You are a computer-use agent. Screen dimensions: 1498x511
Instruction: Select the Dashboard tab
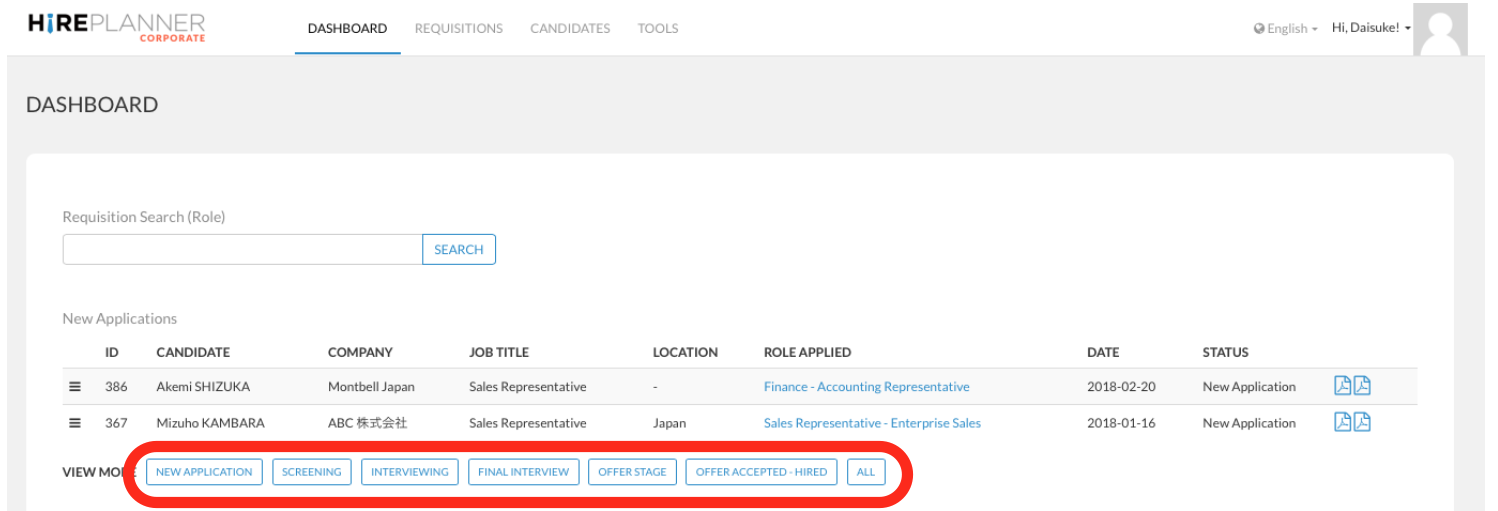(347, 28)
